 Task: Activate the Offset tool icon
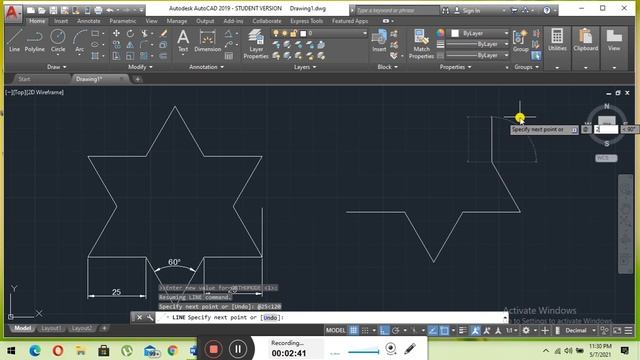tap(163, 56)
